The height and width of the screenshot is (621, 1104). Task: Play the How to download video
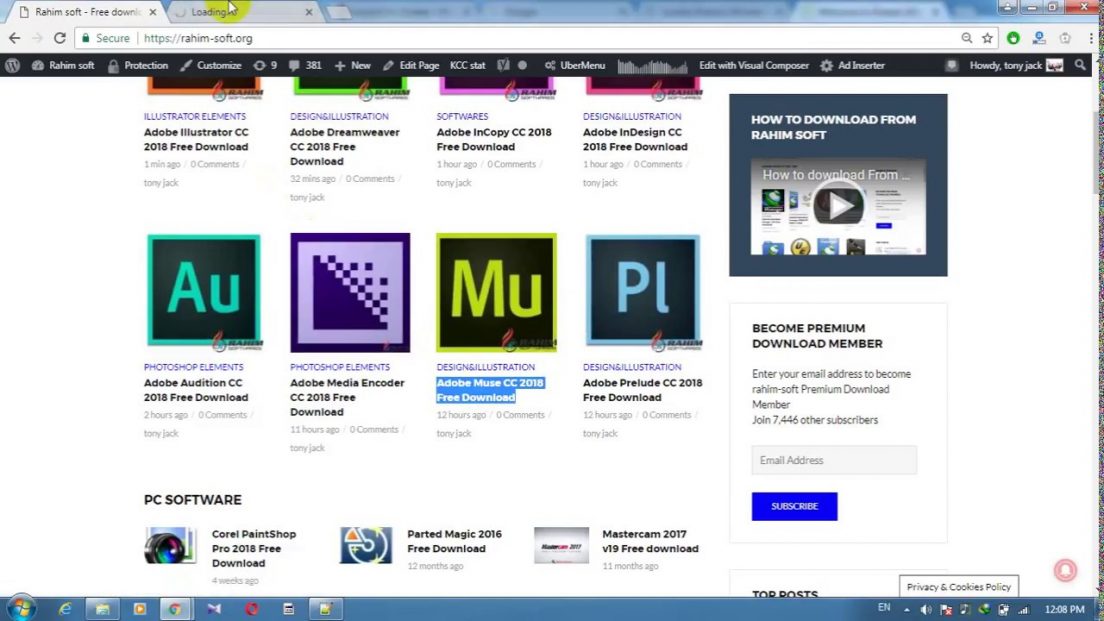coord(838,207)
